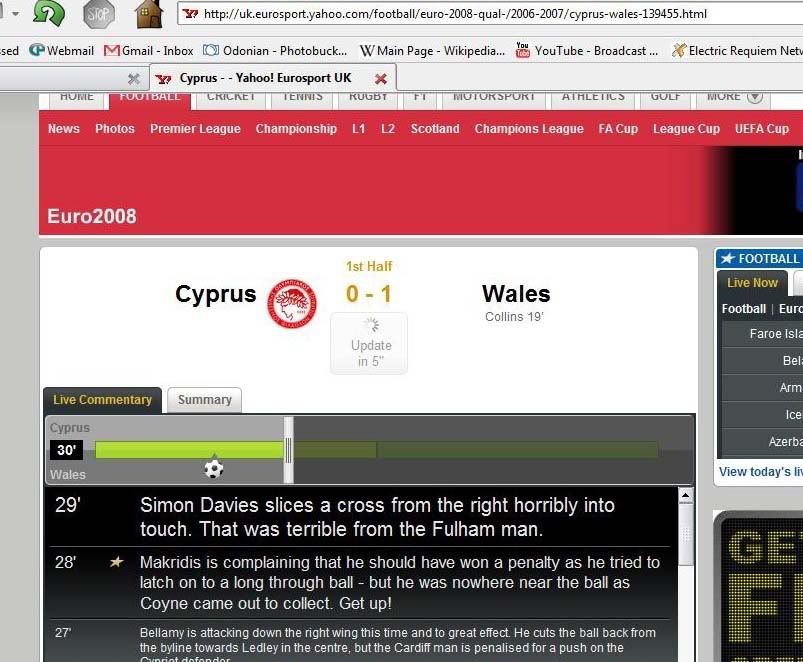Click the Wikipedia W bookmark icon
The height and width of the screenshot is (662, 803).
367,51
